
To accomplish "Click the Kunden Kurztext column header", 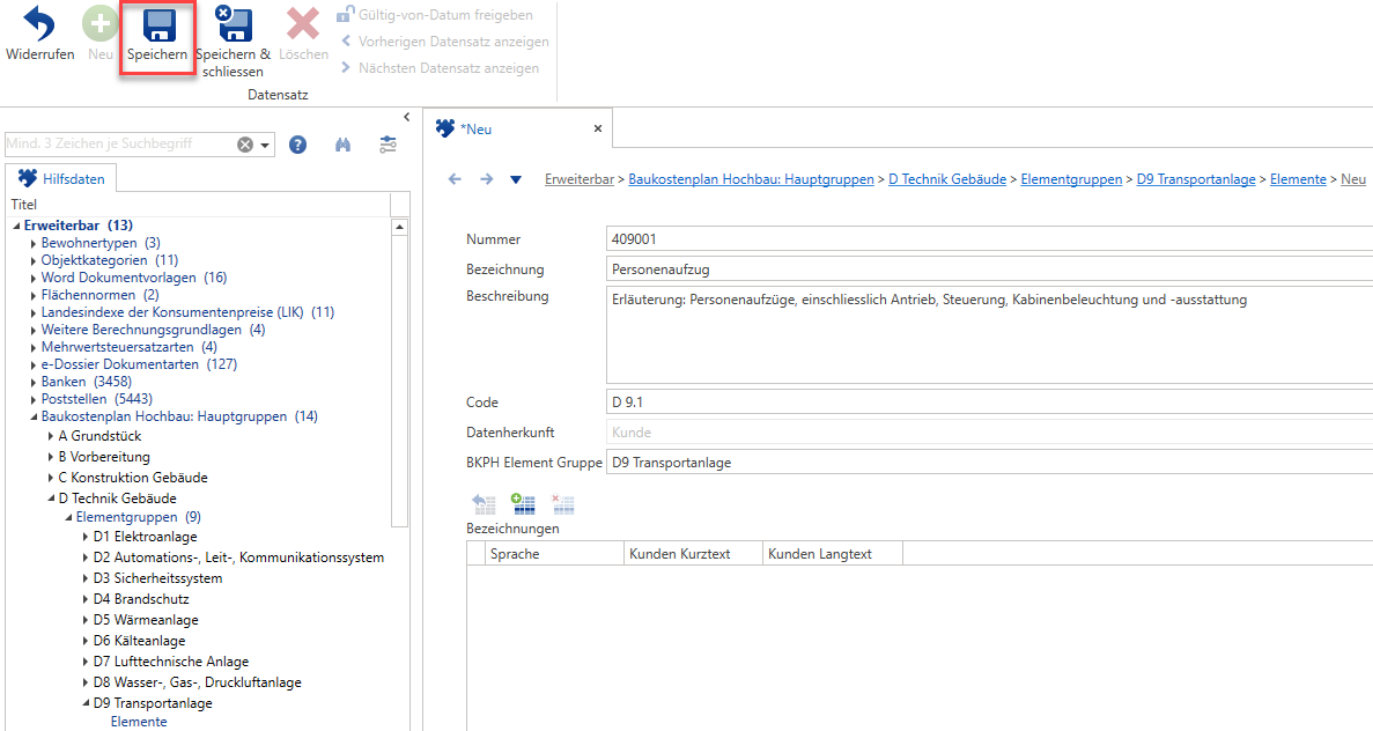I will (692, 553).
